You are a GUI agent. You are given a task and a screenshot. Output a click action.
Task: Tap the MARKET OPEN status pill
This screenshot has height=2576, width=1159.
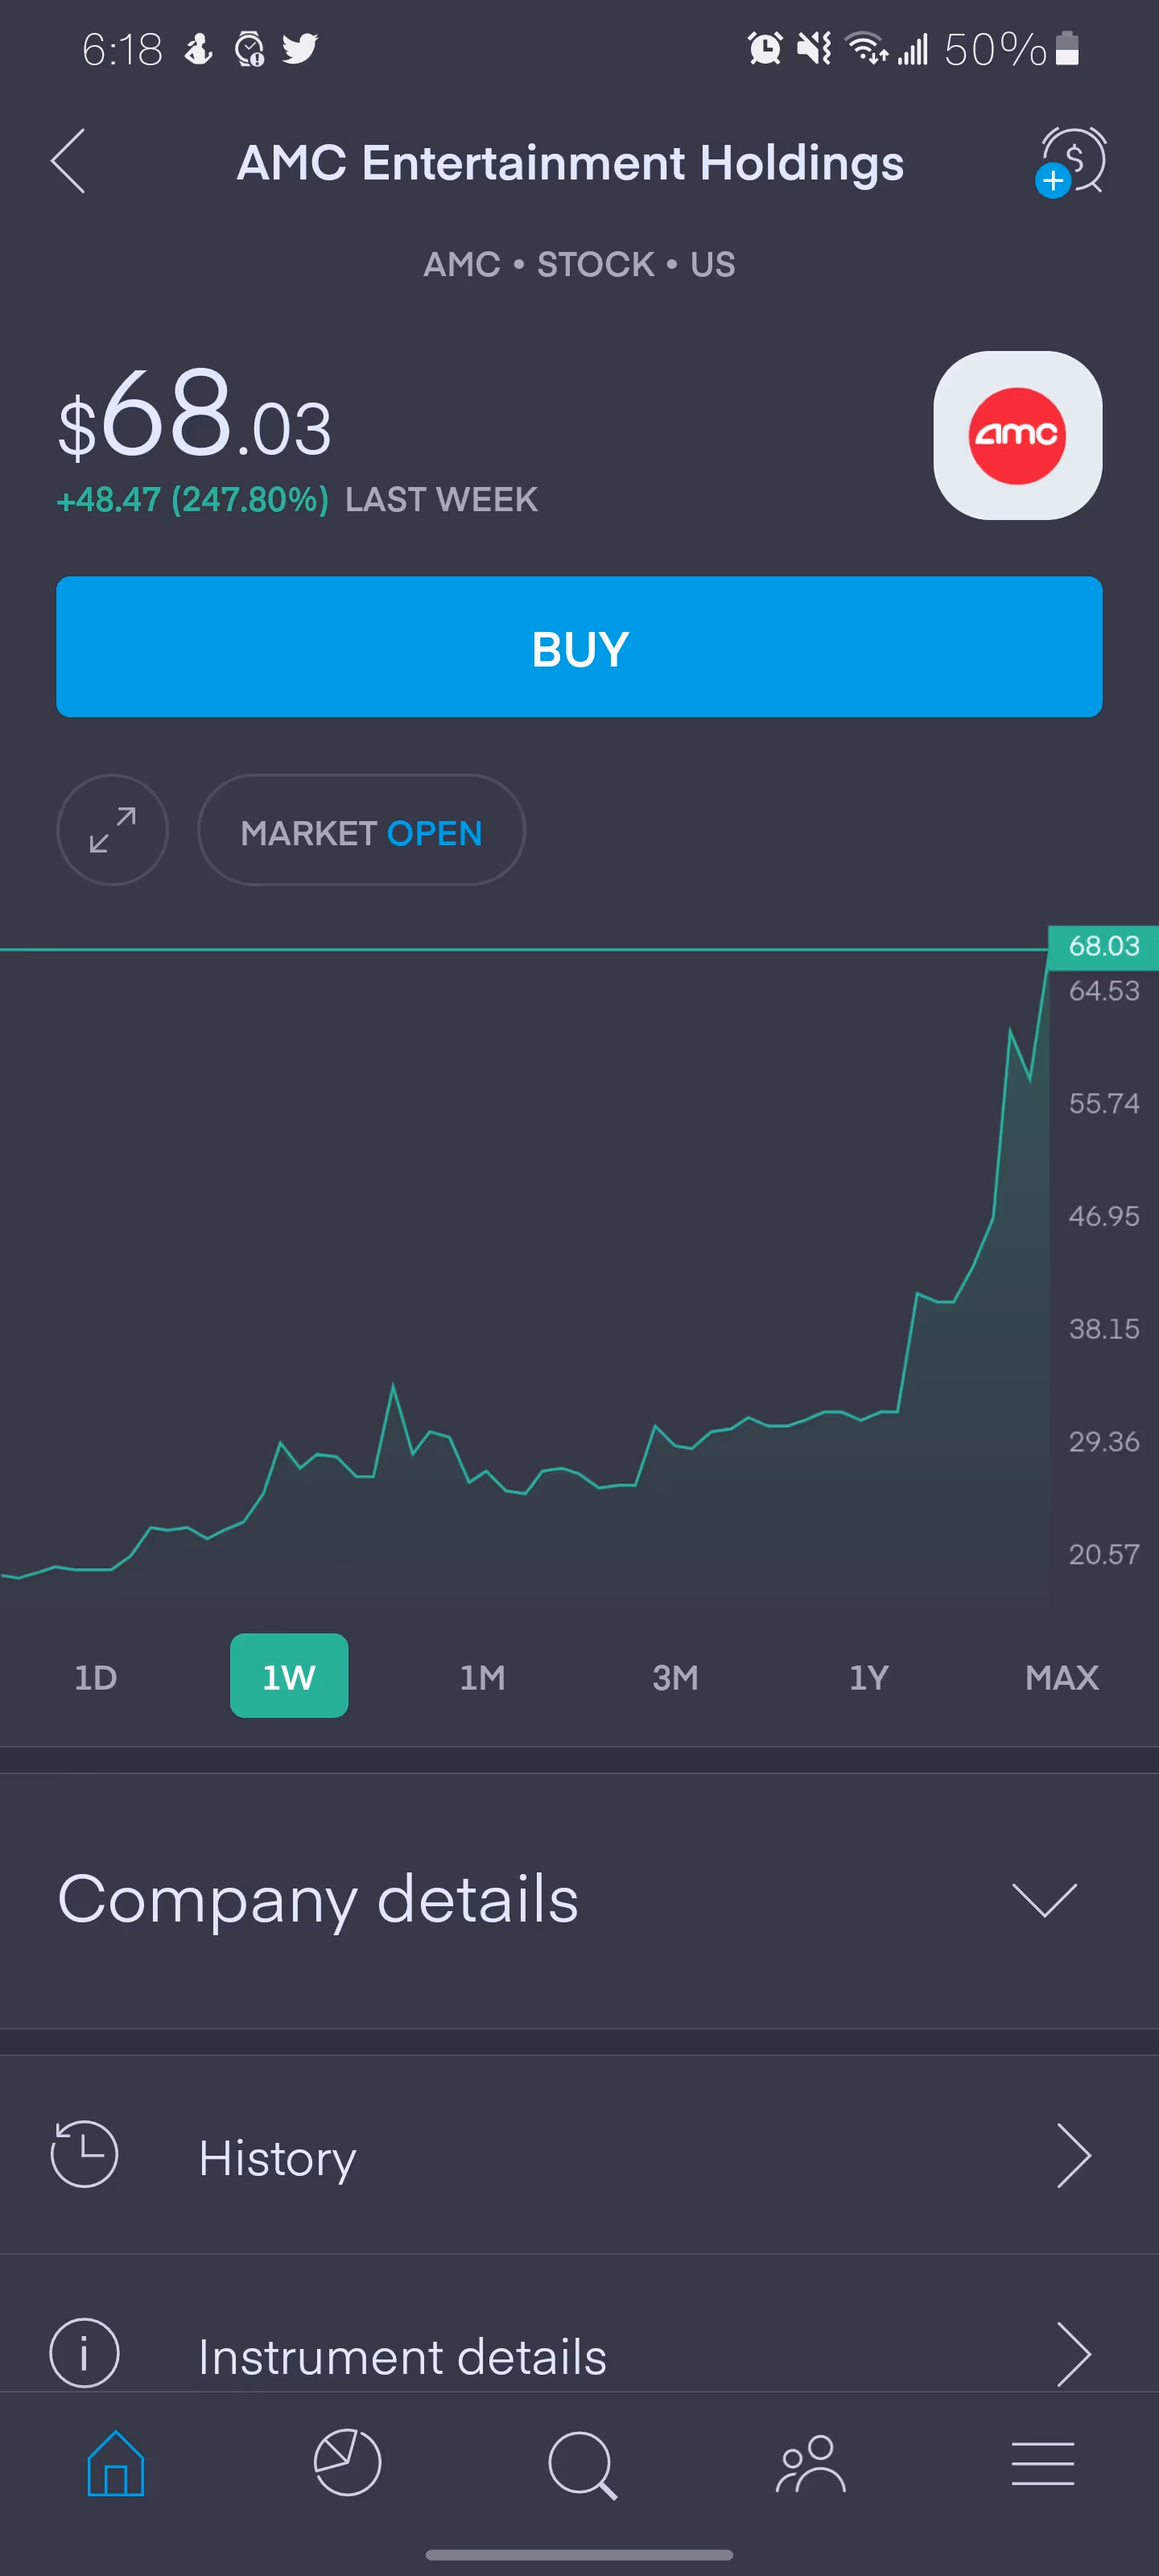(x=361, y=830)
